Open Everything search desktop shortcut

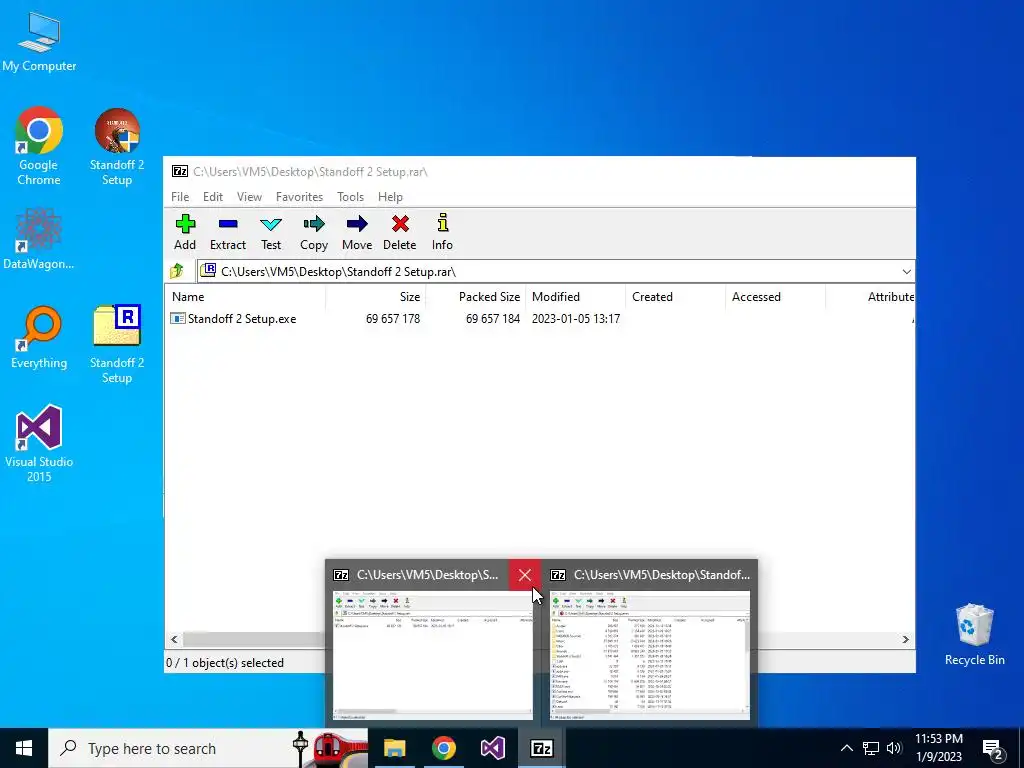coord(39,338)
